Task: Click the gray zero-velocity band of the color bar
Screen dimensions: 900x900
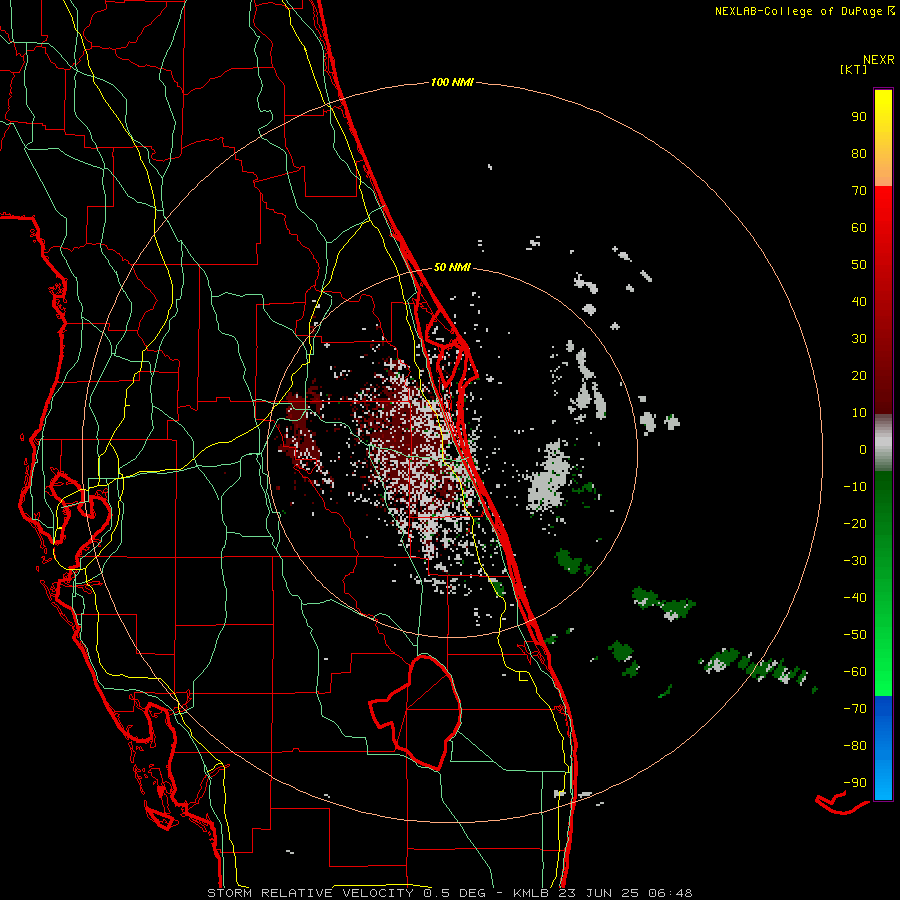Action: 883,443
